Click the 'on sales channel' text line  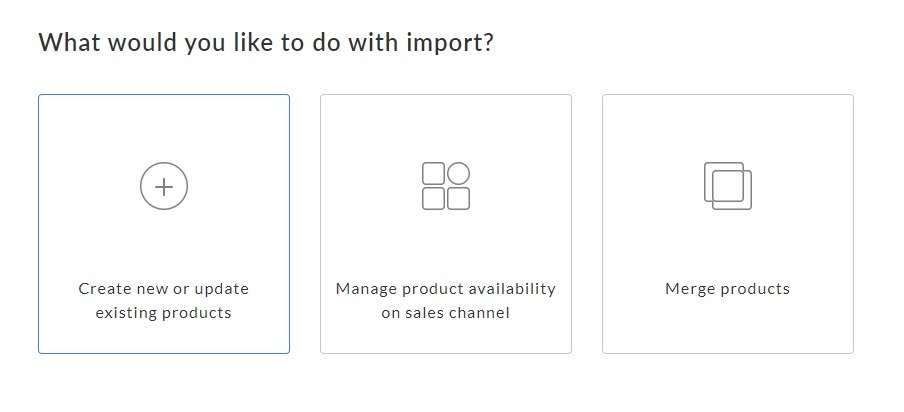(x=446, y=313)
